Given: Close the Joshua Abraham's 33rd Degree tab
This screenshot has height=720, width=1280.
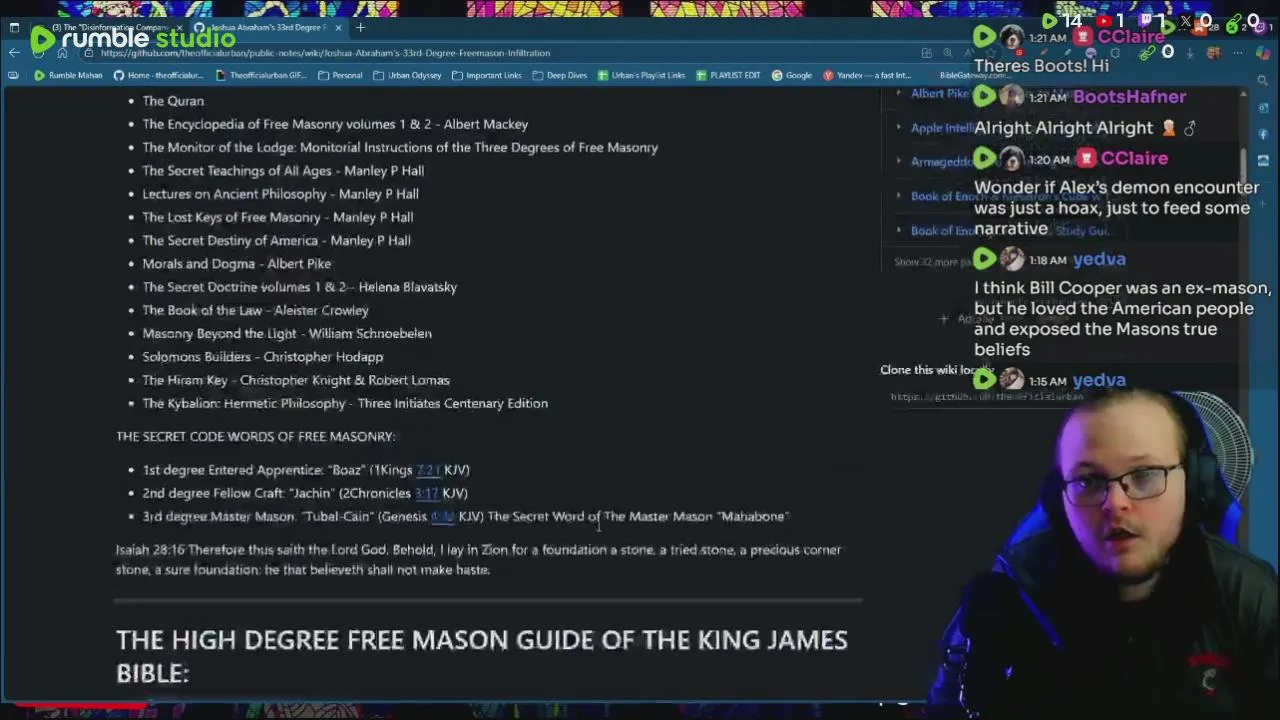Looking at the screenshot, I should (338, 28).
